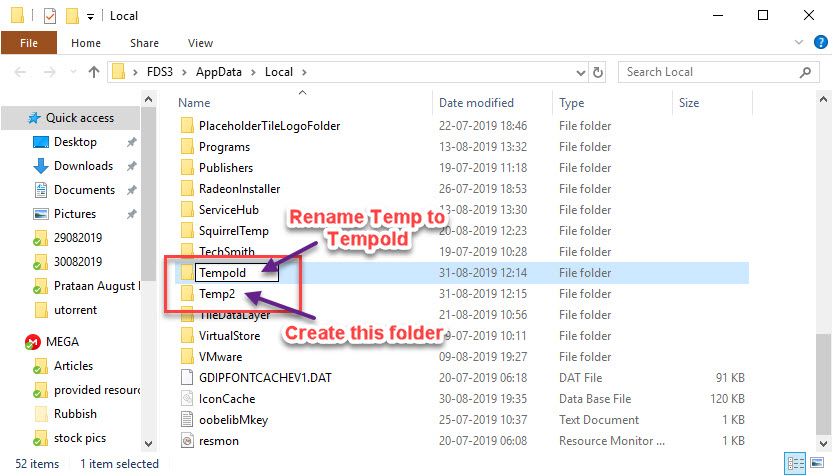Select the RadeonInstaller folder icon
This screenshot has width=833, height=476.
[187, 189]
